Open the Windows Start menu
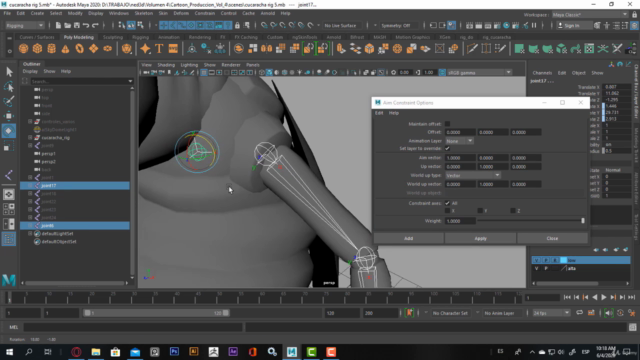Image resolution: width=640 pixels, height=360 pixels. click(x=9, y=351)
